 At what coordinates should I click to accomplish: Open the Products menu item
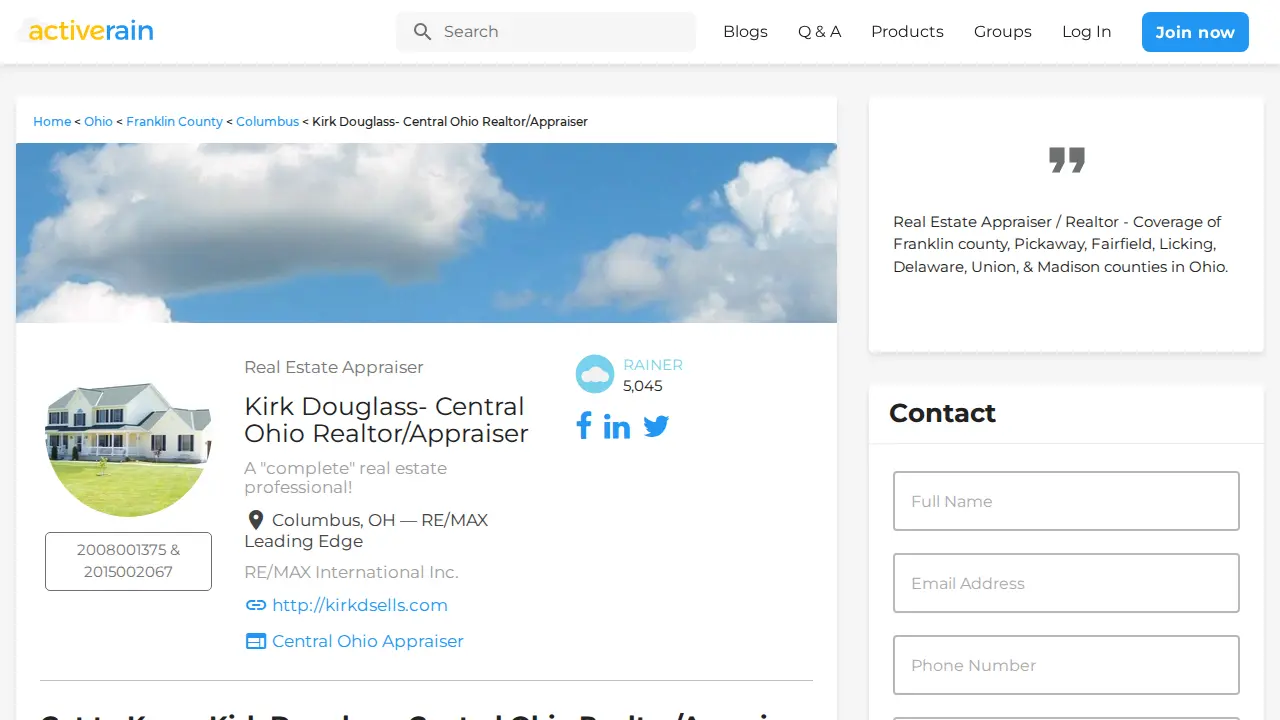pos(907,32)
